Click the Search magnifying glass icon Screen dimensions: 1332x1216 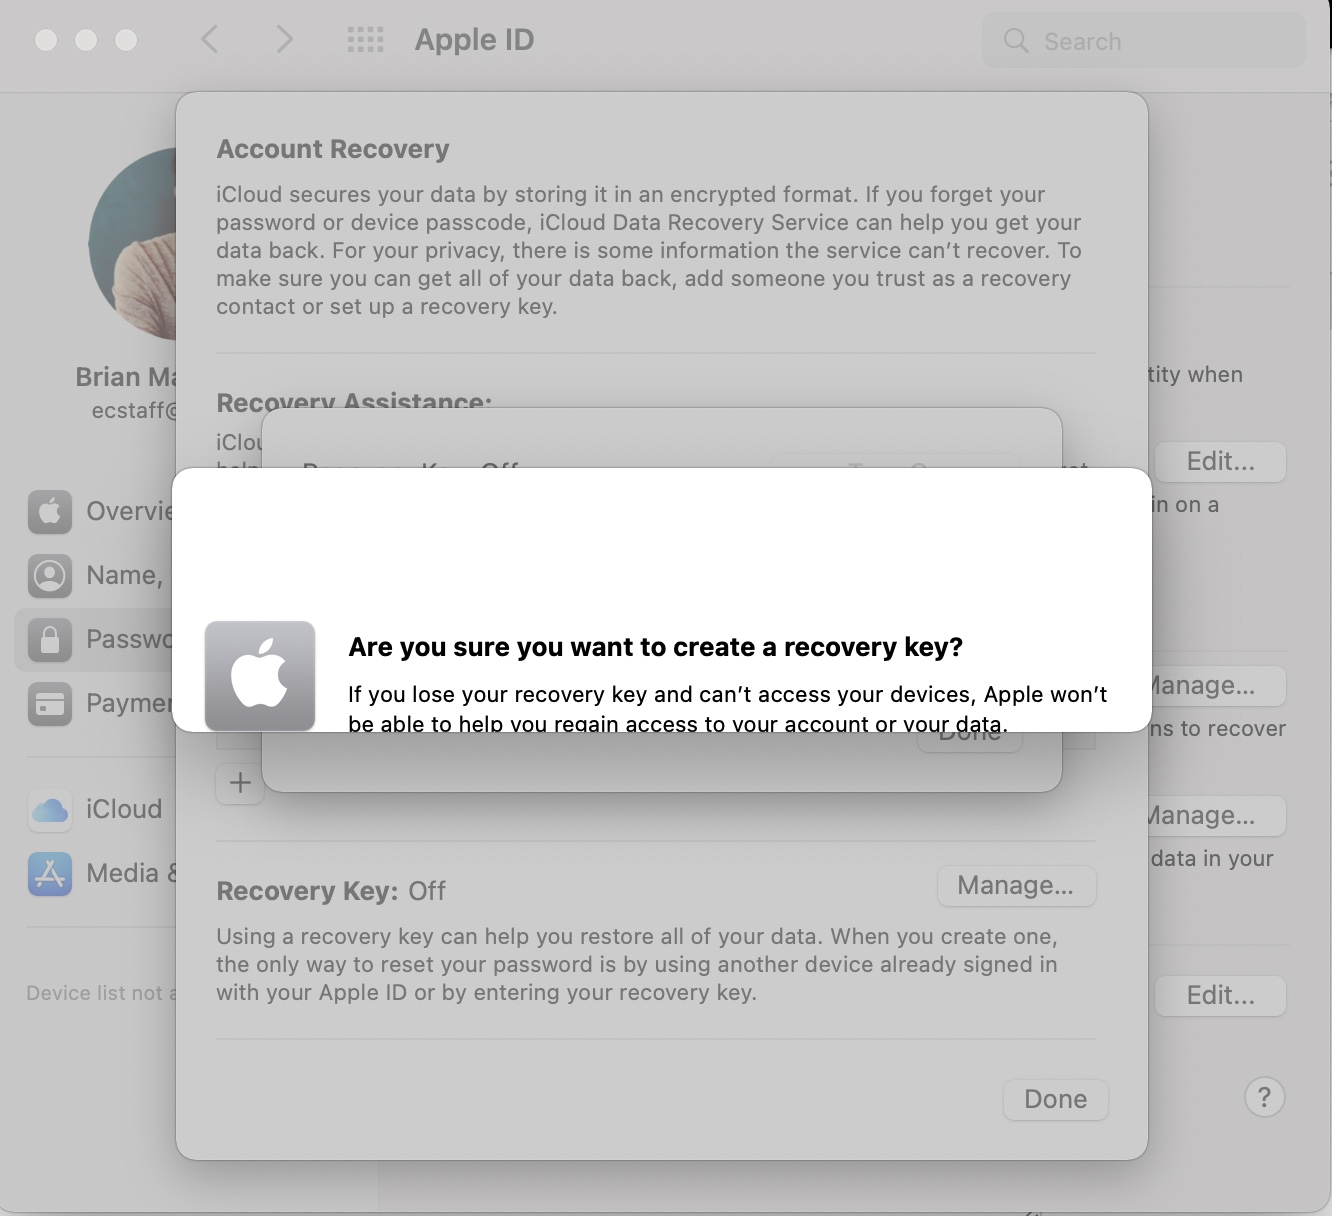point(1016,41)
